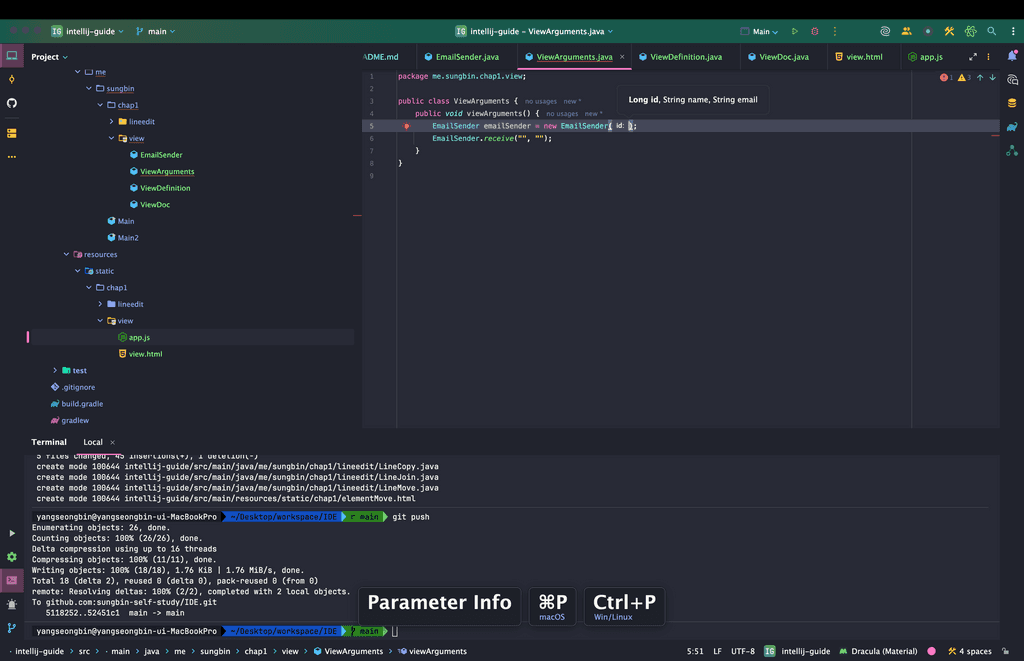Toggle the Terminal tool window button
Image resolution: width=1024 pixels, height=661 pixels.
[x=12, y=580]
